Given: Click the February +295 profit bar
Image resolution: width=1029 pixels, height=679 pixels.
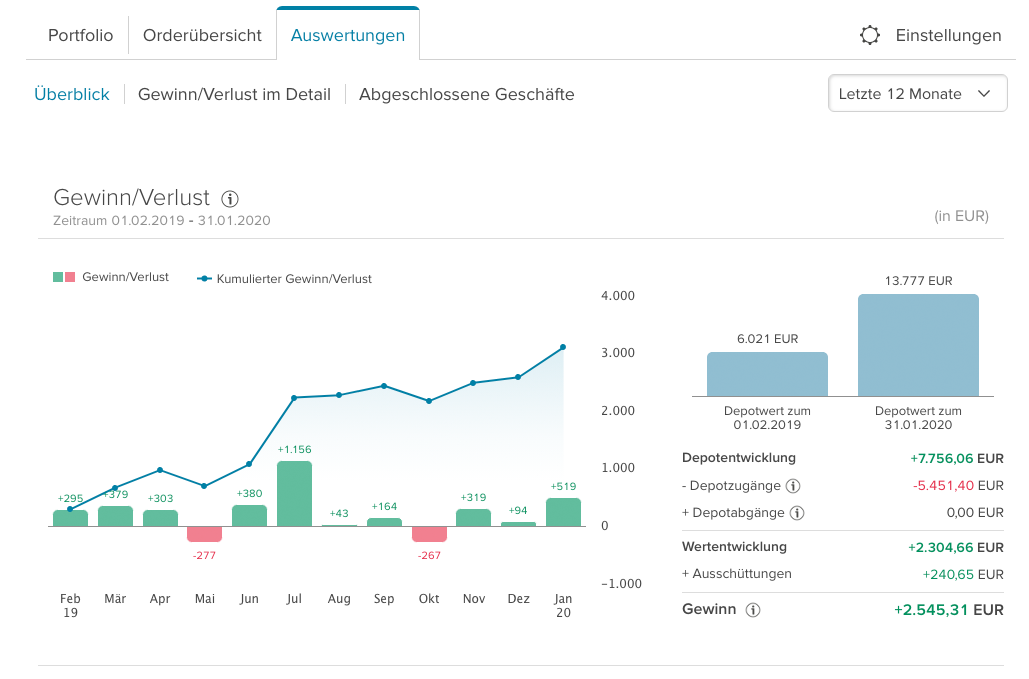Looking at the screenshot, I should (x=70, y=518).
